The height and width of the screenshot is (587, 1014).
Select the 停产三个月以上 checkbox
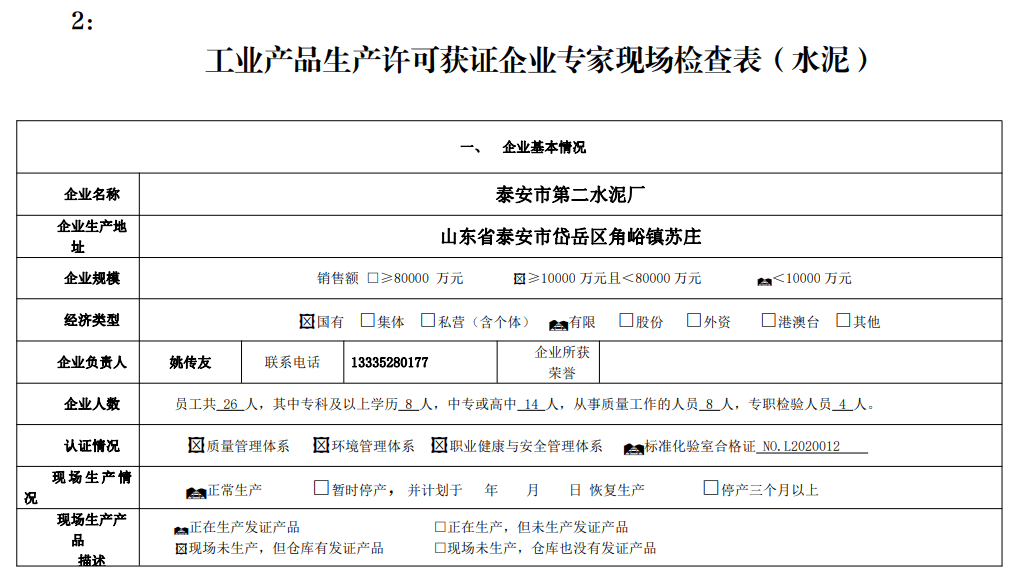coord(711,489)
